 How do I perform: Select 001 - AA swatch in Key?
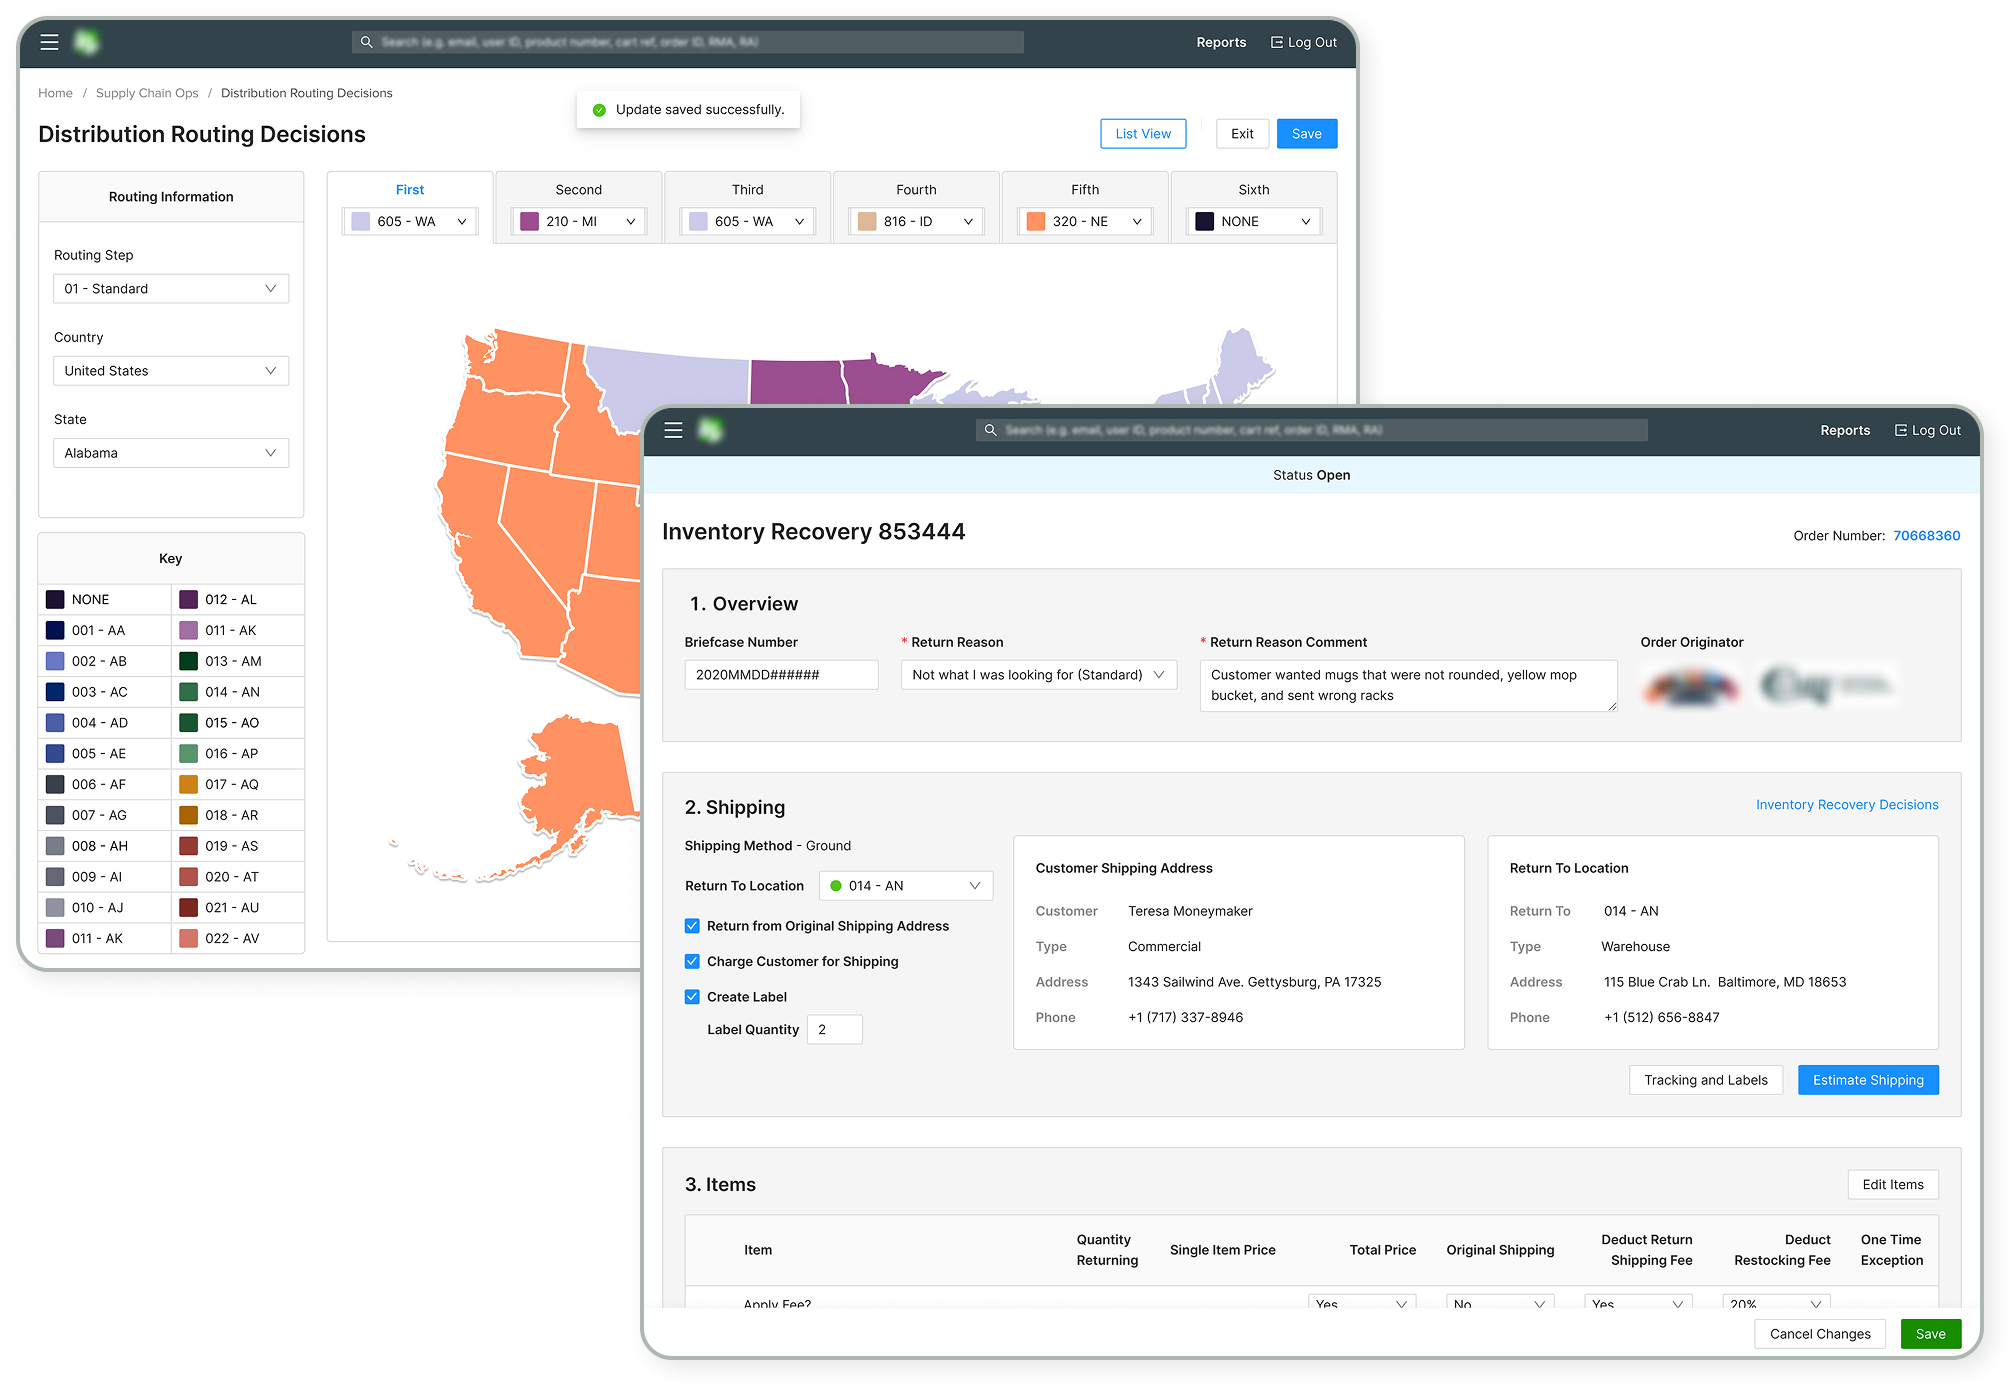tap(55, 631)
